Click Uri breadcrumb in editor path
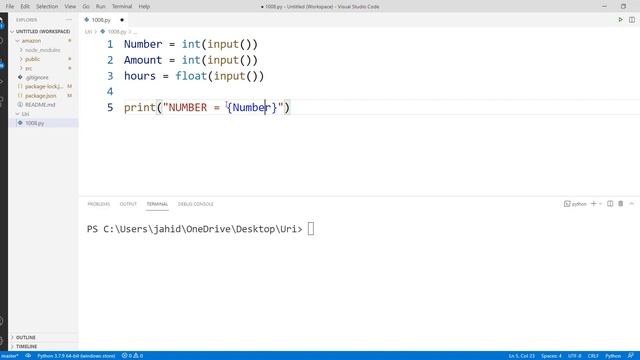Screen dimensions: 640x360 pyautogui.click(x=88, y=31)
